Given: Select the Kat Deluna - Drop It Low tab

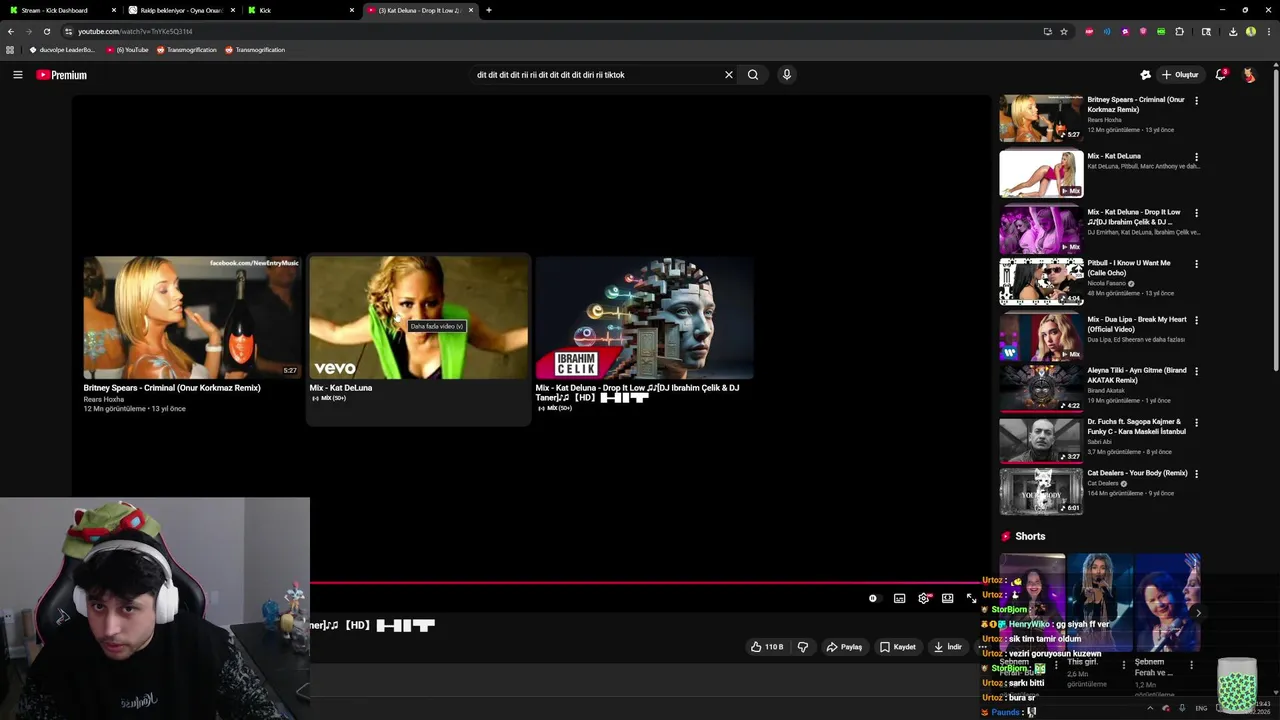Looking at the screenshot, I should (420, 10).
